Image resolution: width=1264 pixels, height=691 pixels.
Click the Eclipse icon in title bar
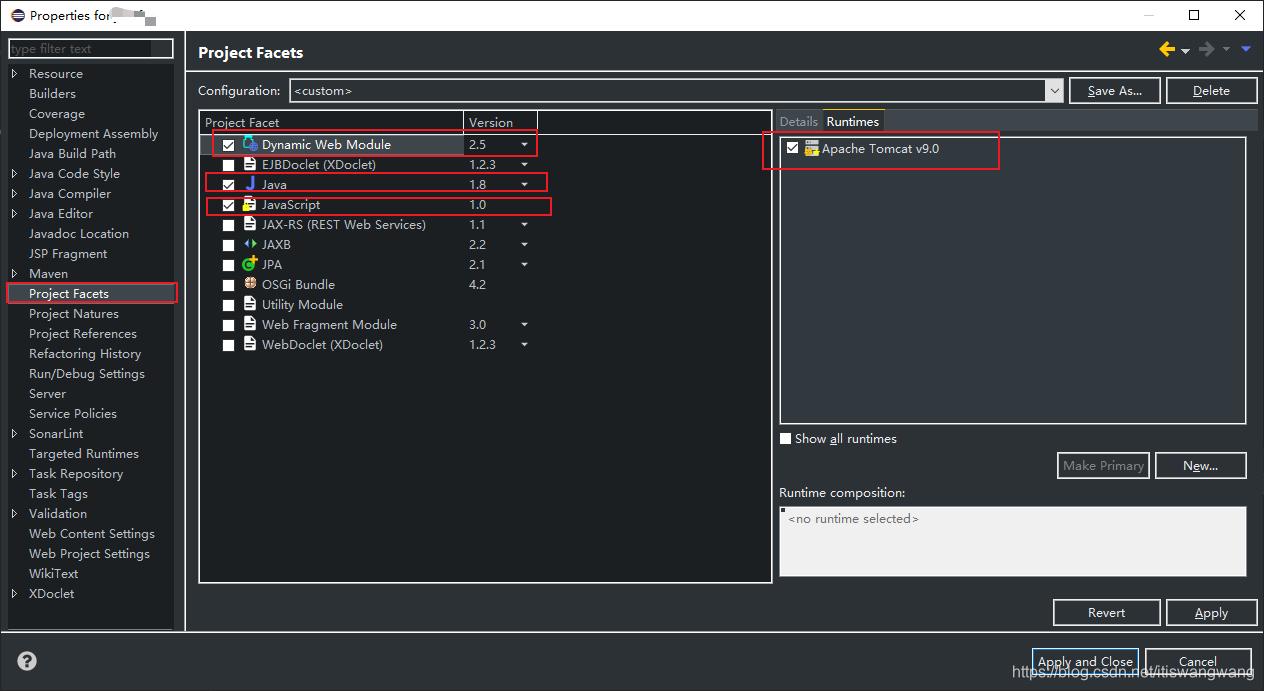[17, 15]
